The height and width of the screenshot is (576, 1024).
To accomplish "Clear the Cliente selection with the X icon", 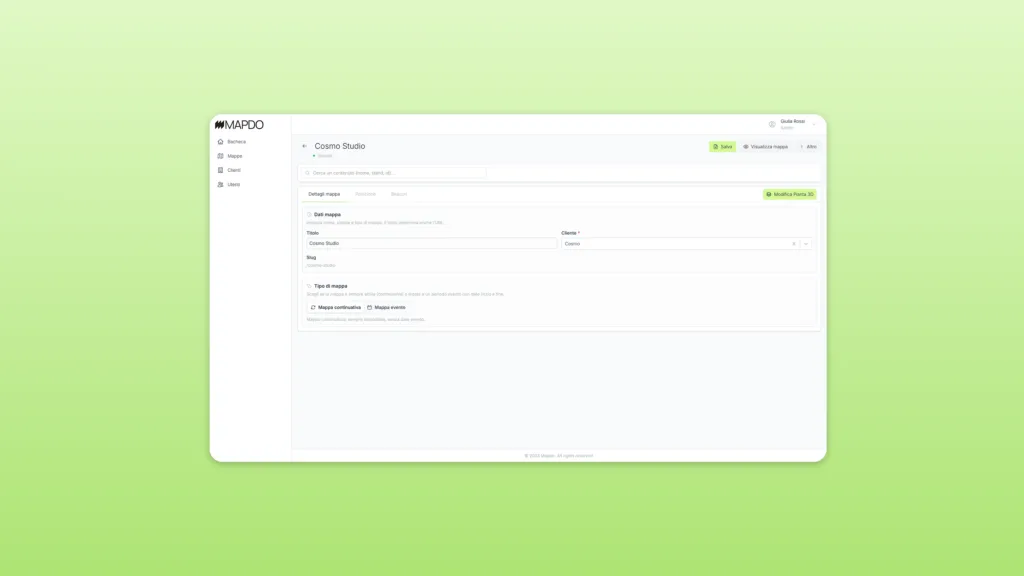I will point(794,244).
